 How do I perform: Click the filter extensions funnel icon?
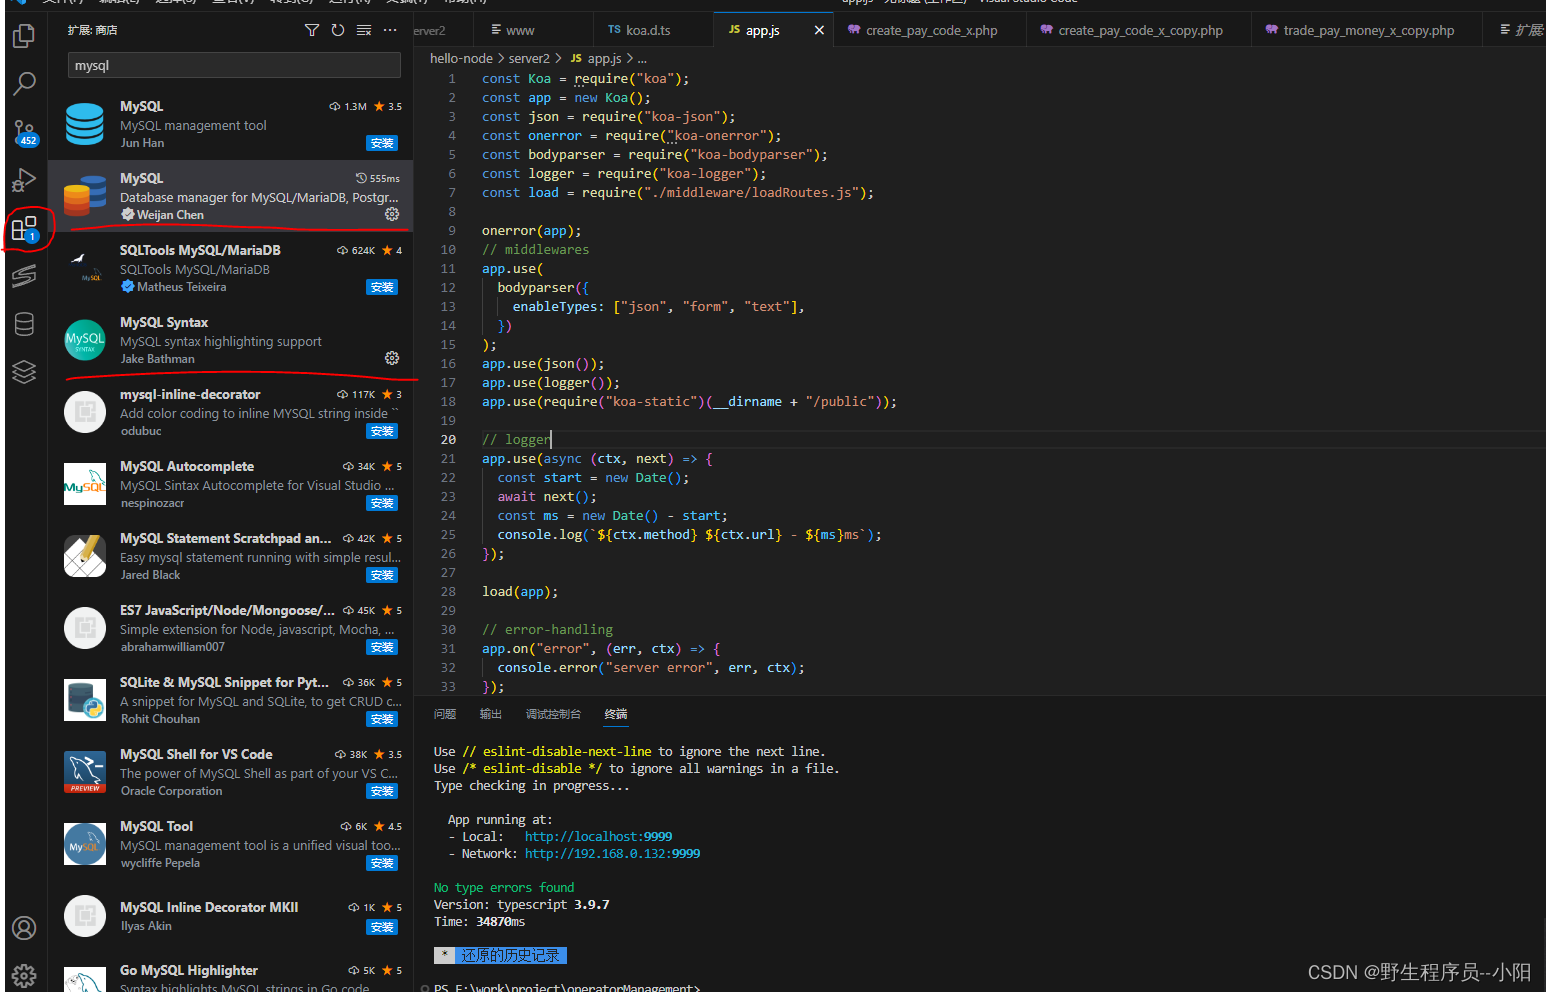pos(312,30)
